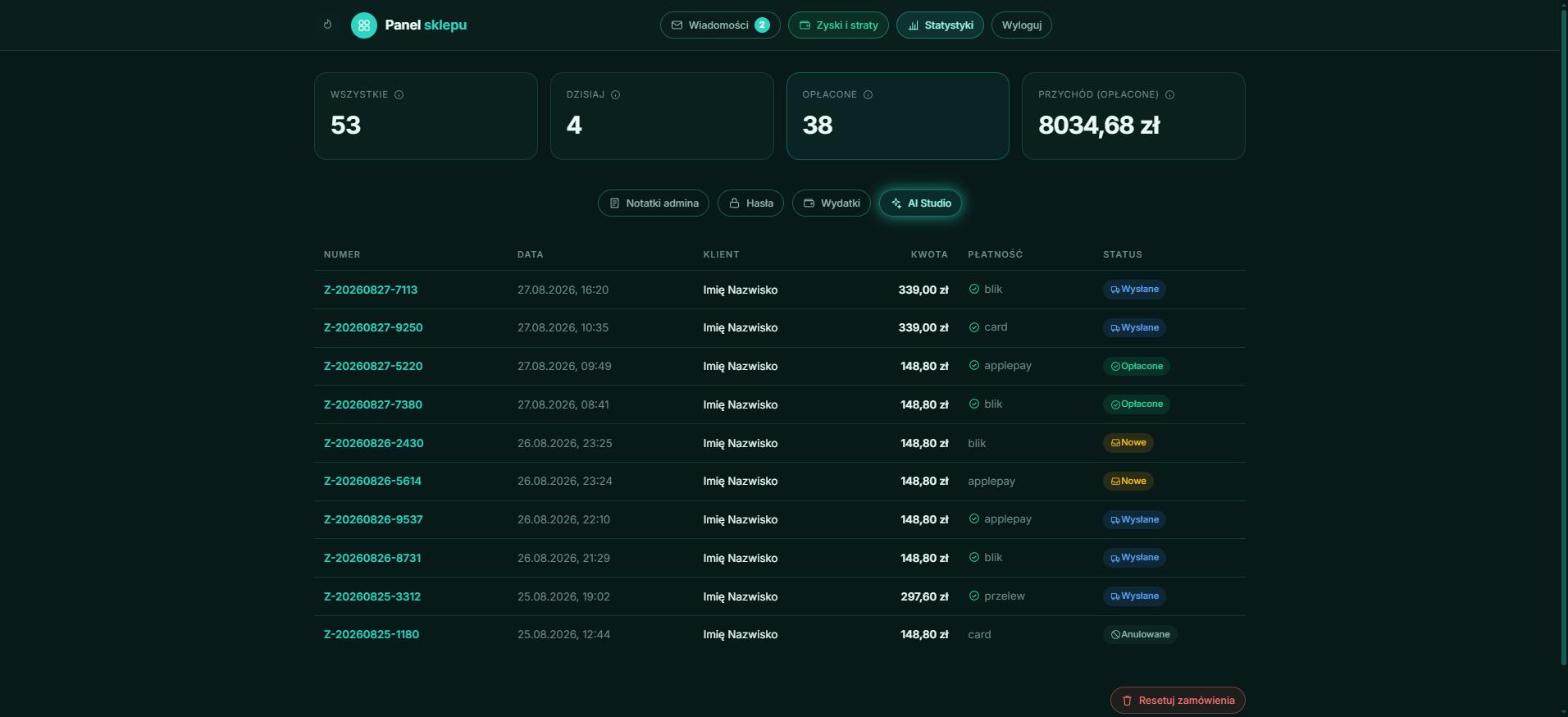The height and width of the screenshot is (717, 1568).
Task: Open Wiadomości from the top navigation
Action: tap(720, 25)
